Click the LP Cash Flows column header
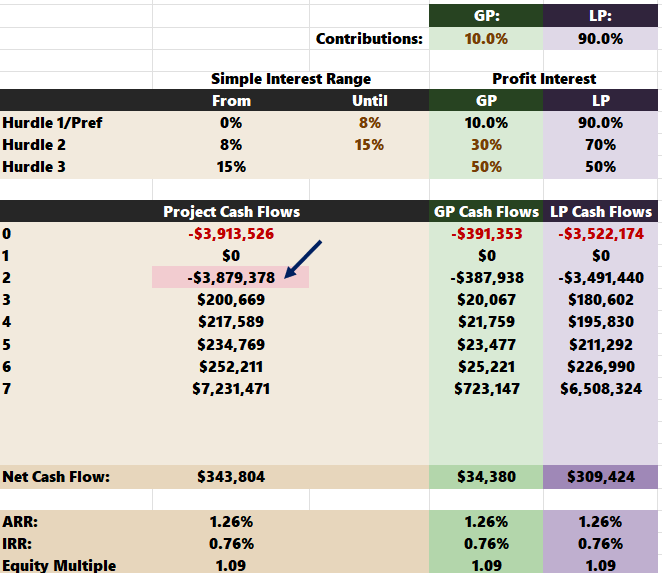 coord(600,212)
